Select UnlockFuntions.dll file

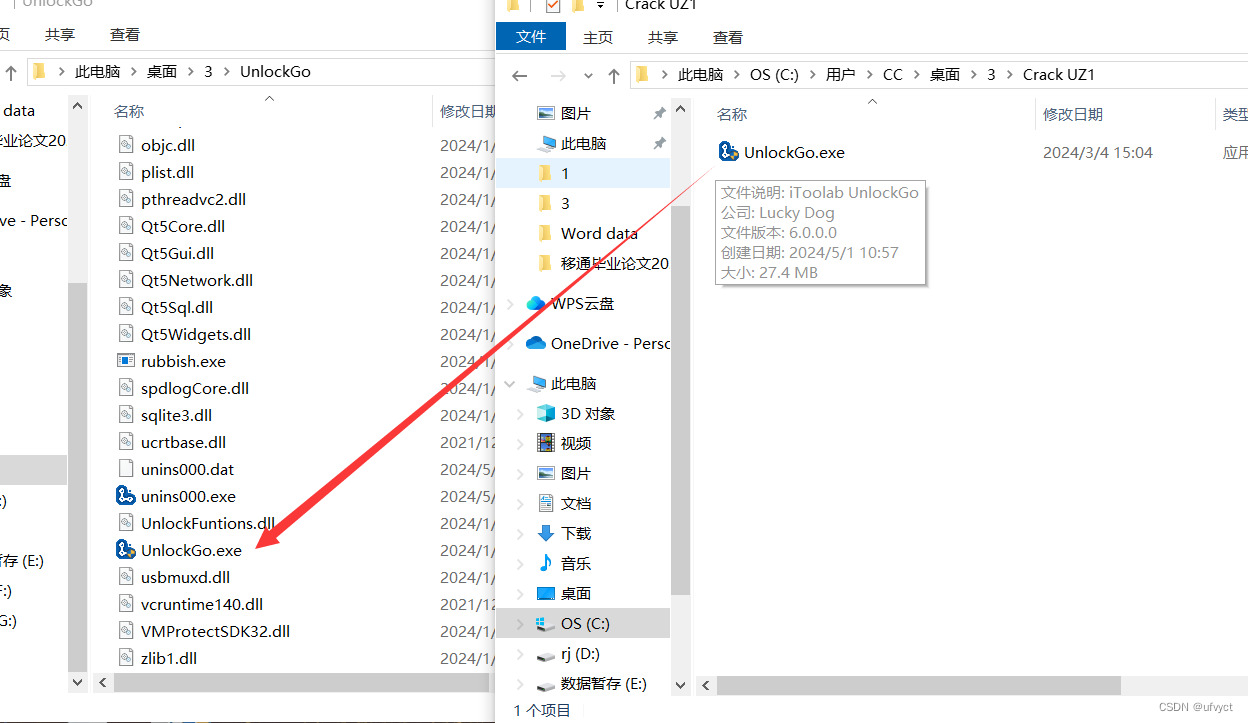[x=208, y=523]
